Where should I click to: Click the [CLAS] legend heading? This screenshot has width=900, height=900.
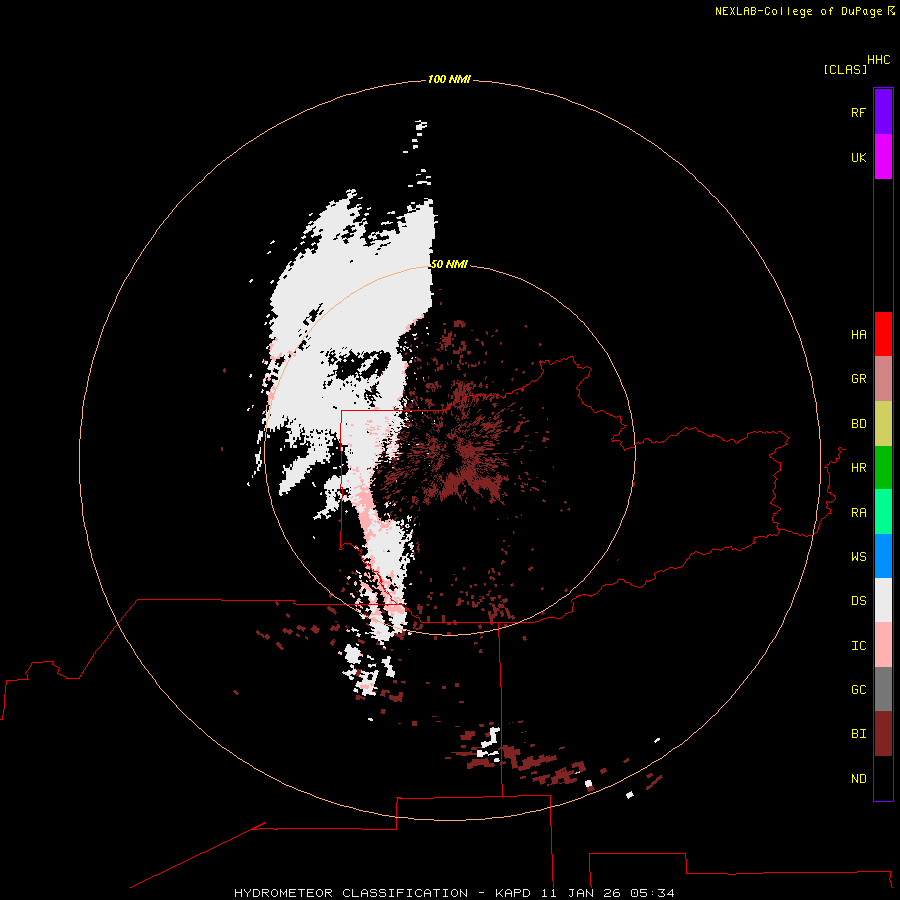click(845, 69)
